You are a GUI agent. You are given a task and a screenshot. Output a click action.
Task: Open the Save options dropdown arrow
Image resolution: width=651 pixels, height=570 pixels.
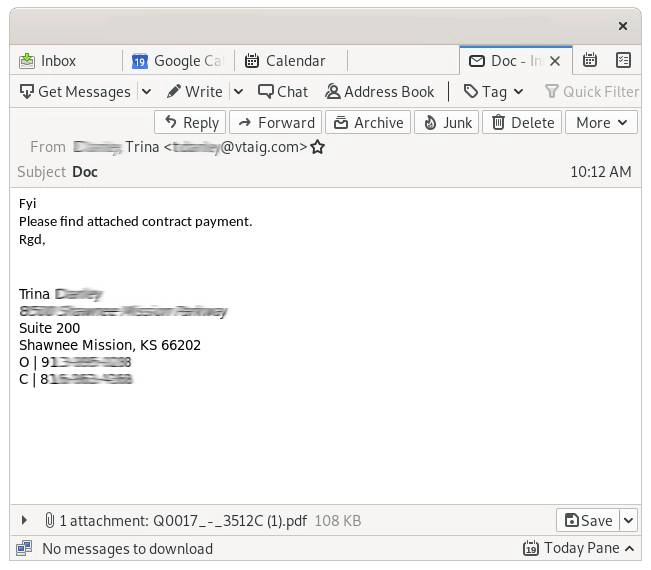click(629, 520)
